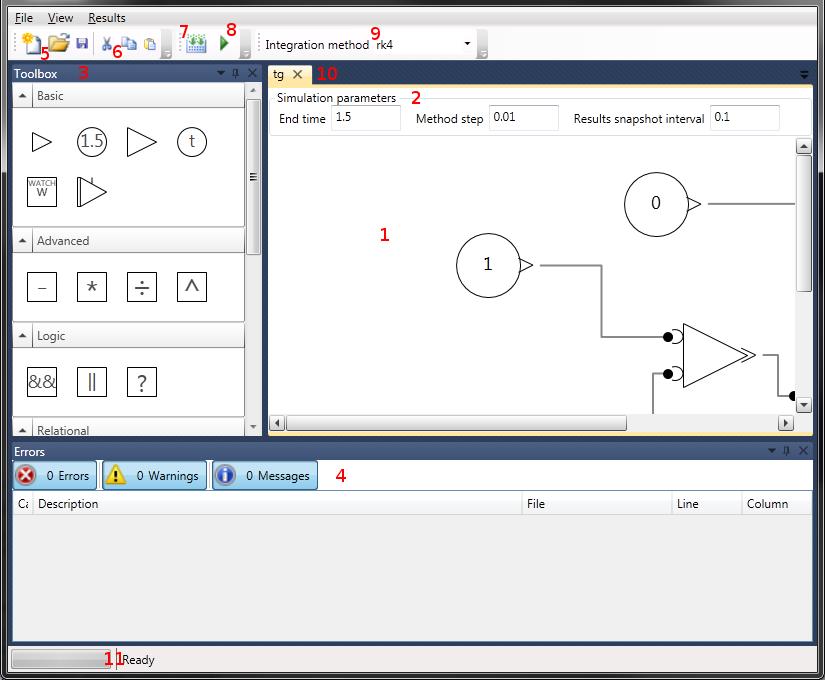Open the View menu

(x=60, y=18)
